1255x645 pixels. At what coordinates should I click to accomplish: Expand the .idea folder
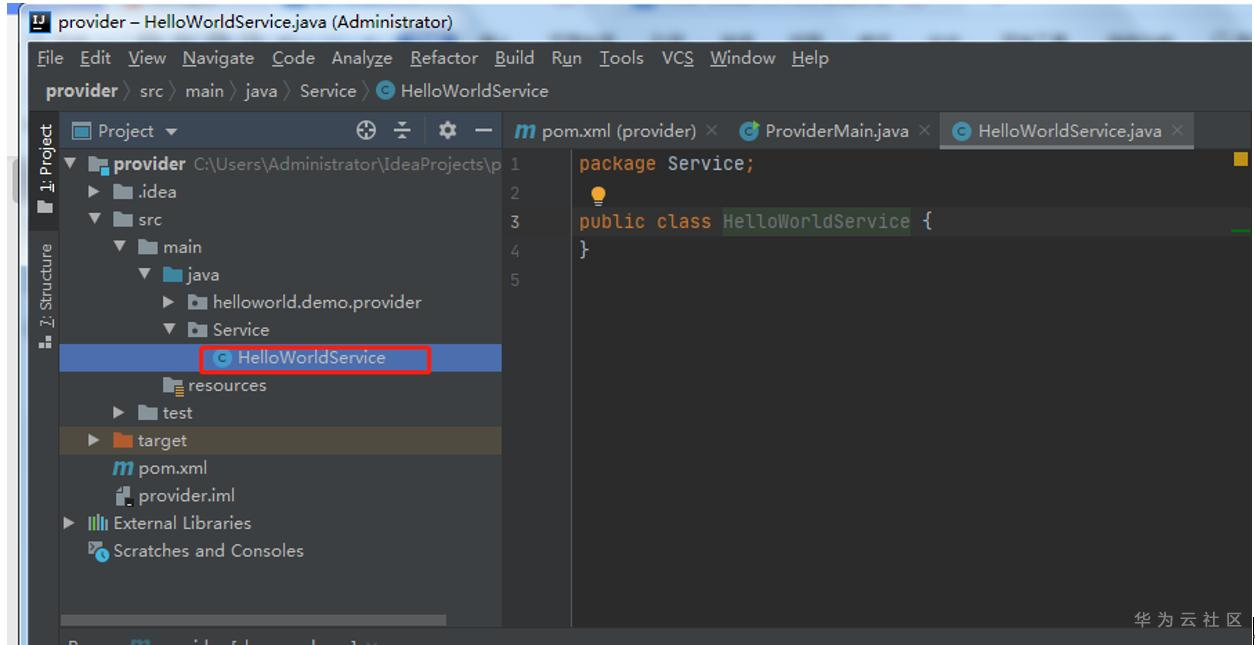95,192
